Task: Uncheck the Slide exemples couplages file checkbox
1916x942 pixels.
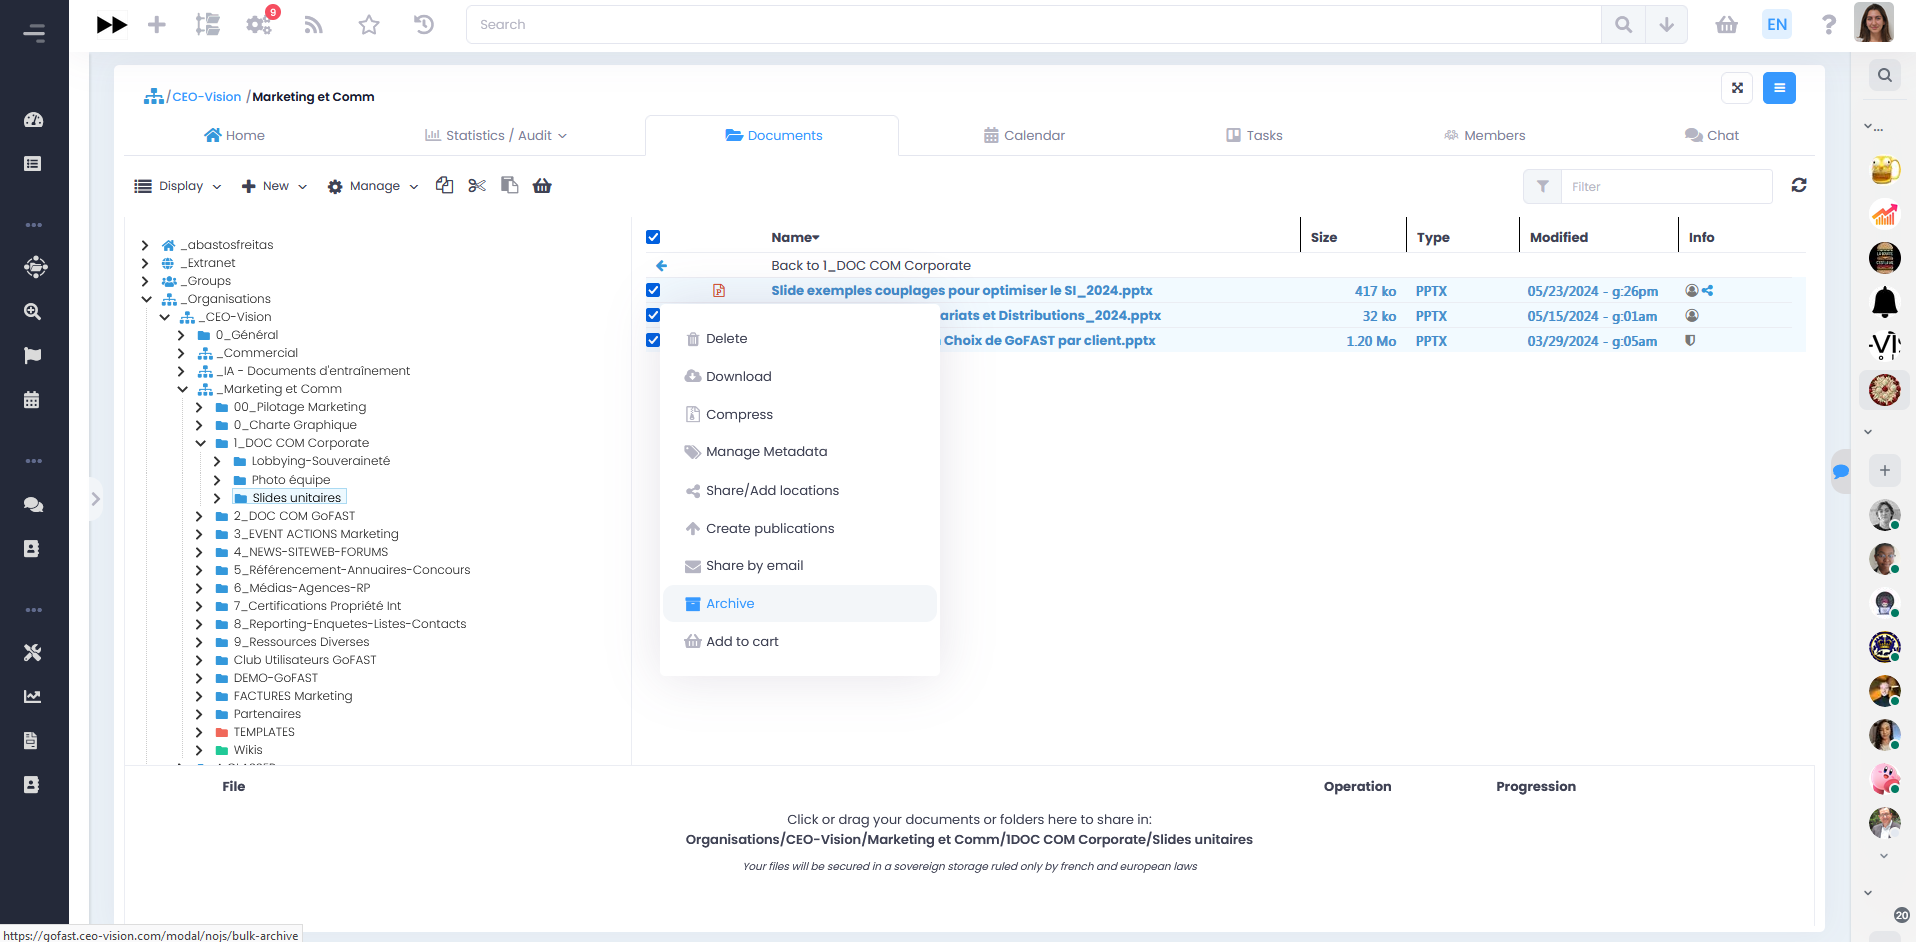Action: 653,291
